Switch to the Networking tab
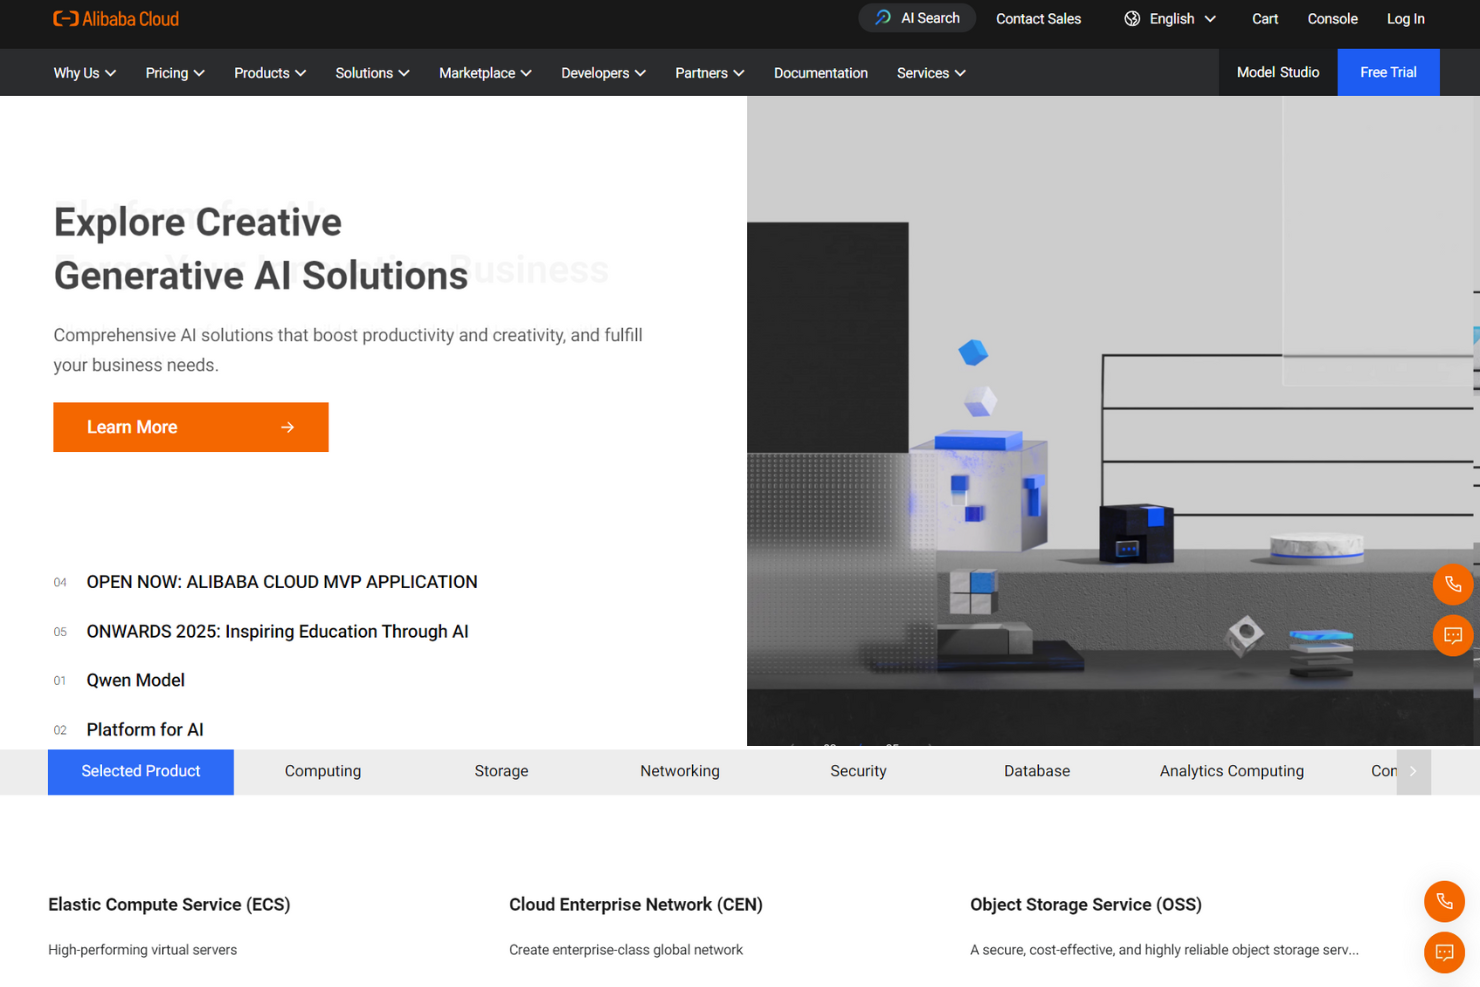1480x987 pixels. [x=679, y=771]
